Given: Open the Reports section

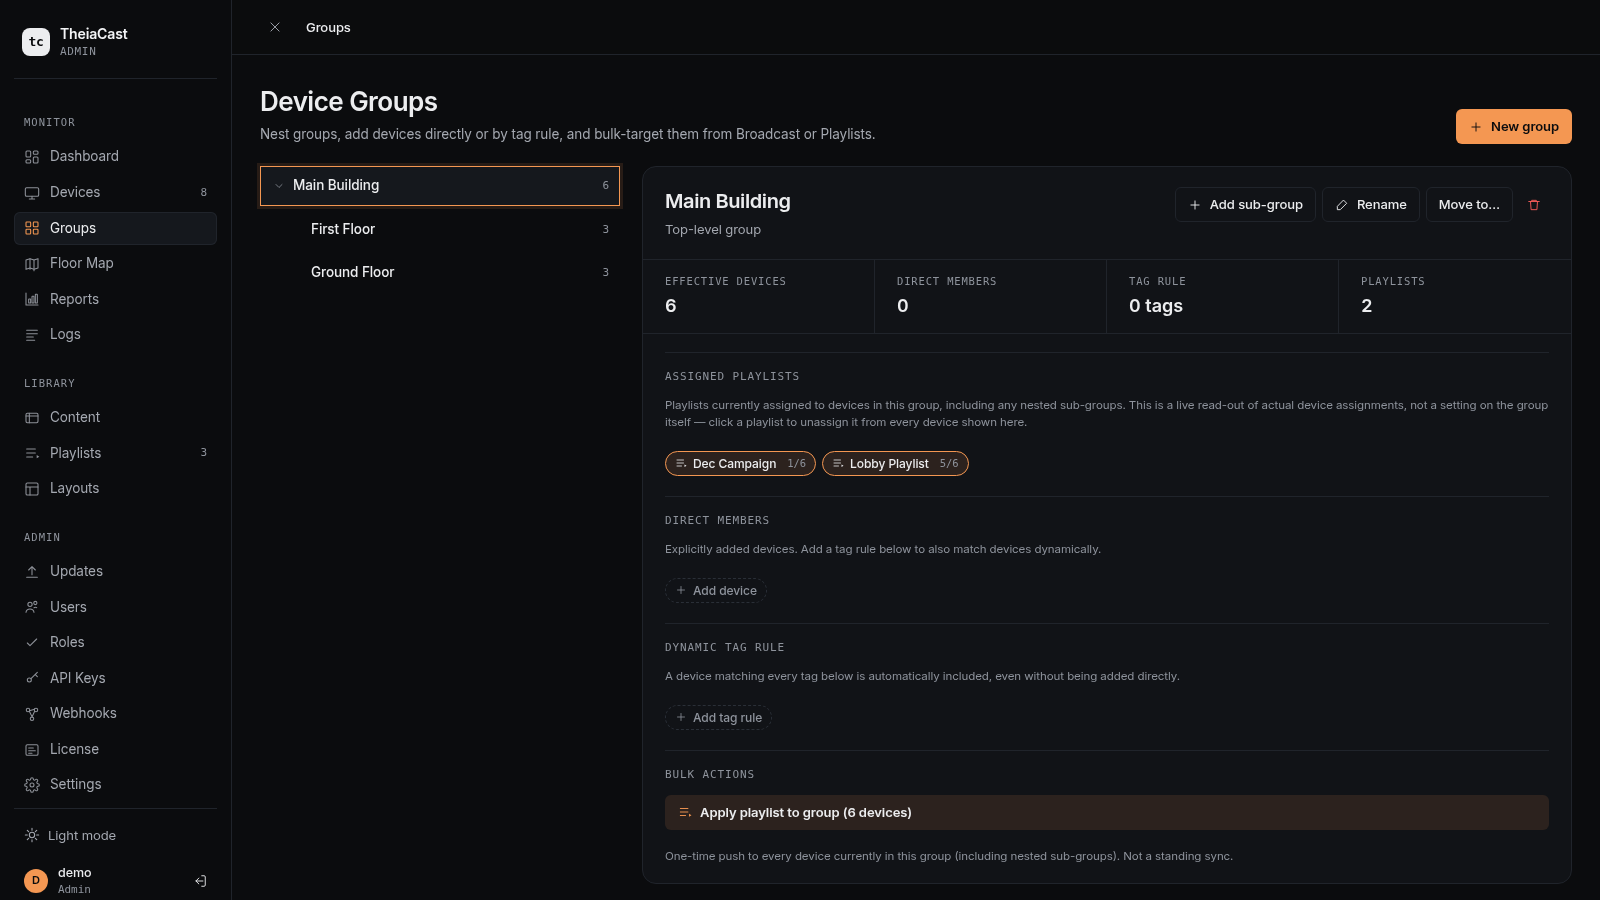Looking at the screenshot, I should point(115,299).
